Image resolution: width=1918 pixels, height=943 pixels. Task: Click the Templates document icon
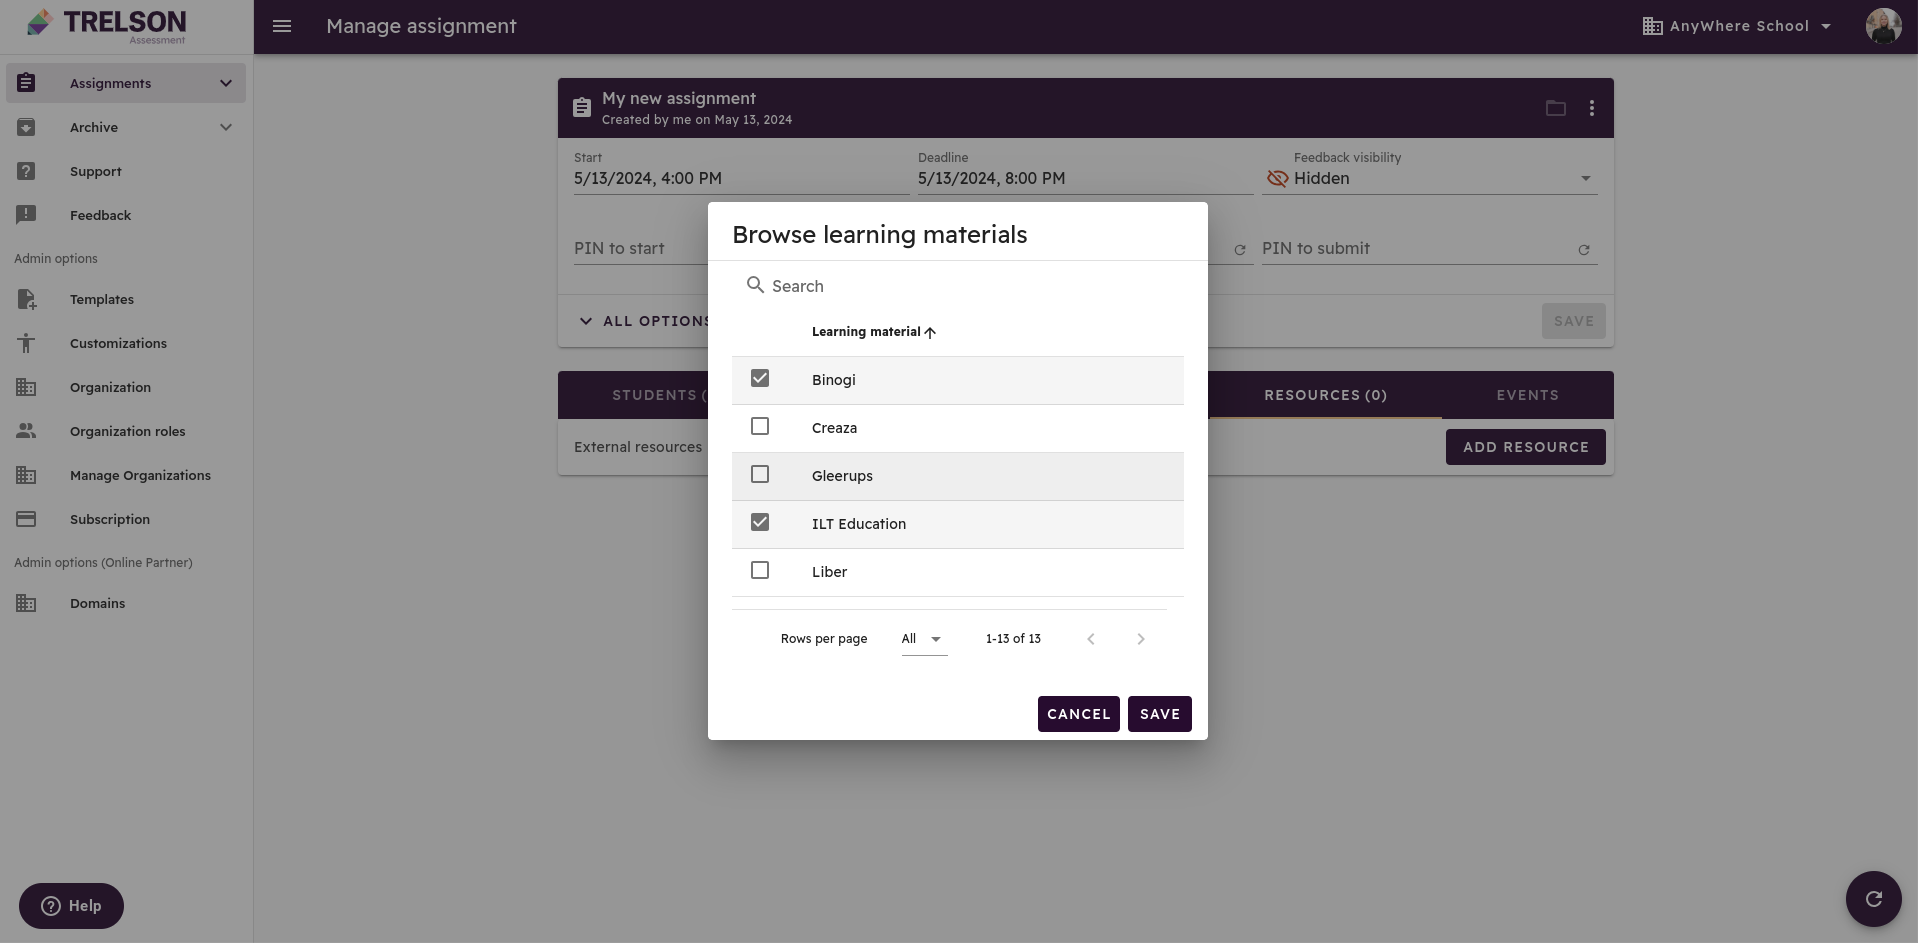(27, 299)
